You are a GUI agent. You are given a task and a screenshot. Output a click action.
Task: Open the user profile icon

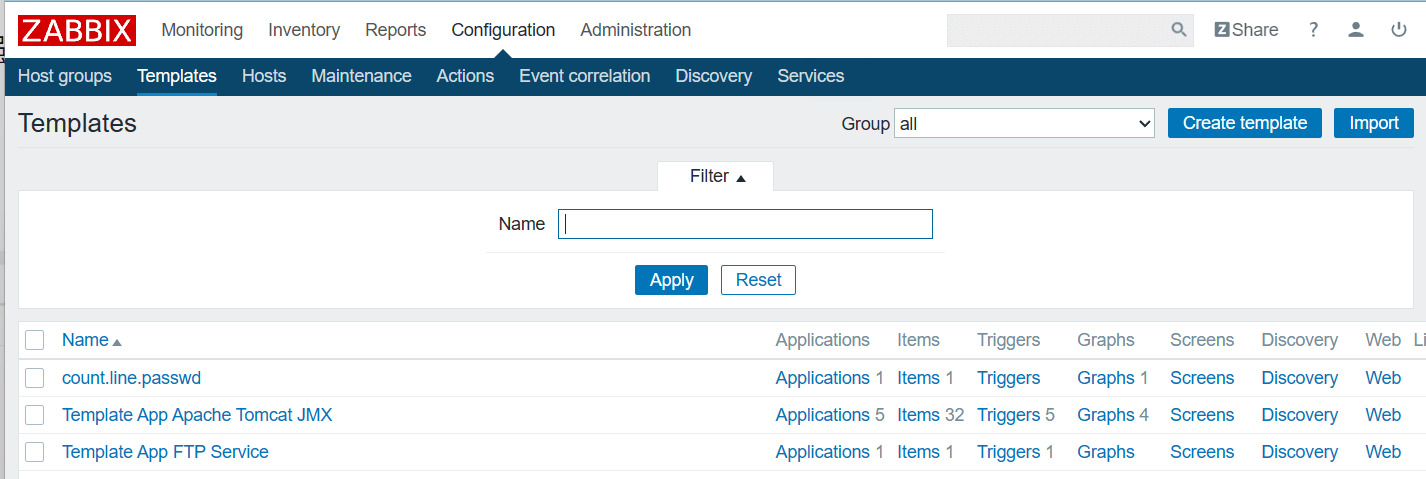[x=1356, y=30]
